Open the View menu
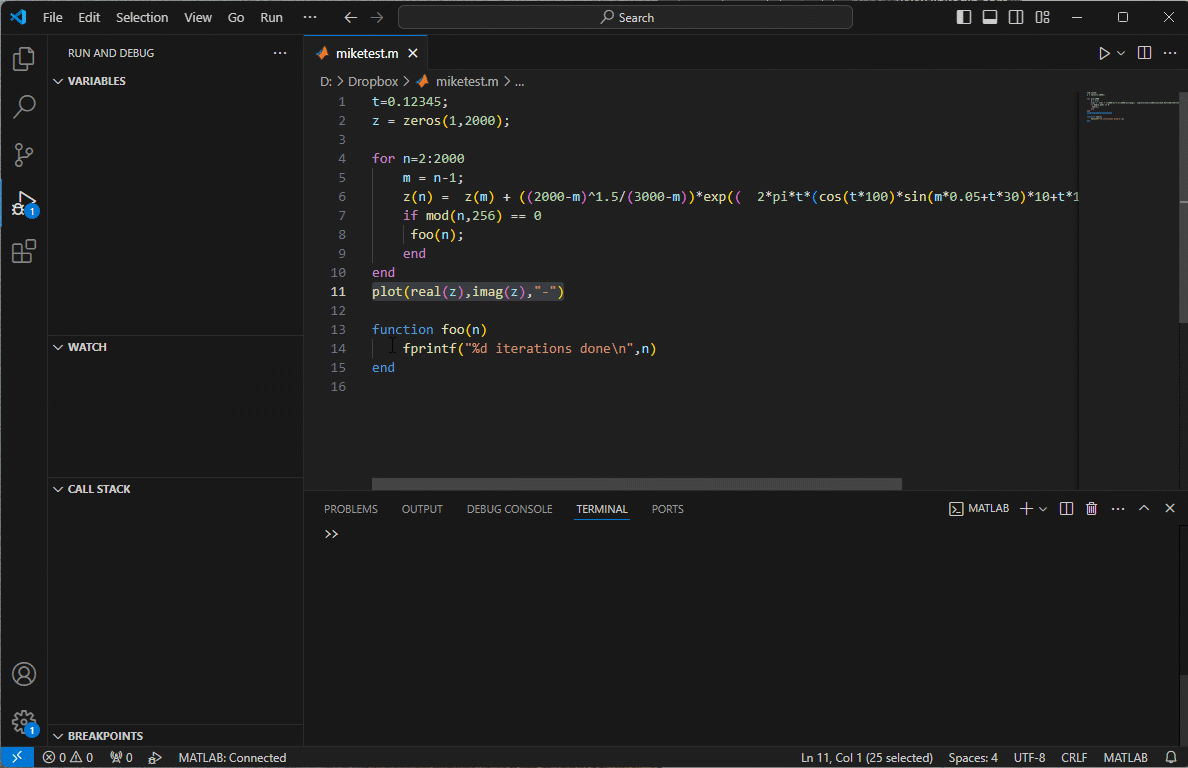The height and width of the screenshot is (768, 1188). click(198, 17)
